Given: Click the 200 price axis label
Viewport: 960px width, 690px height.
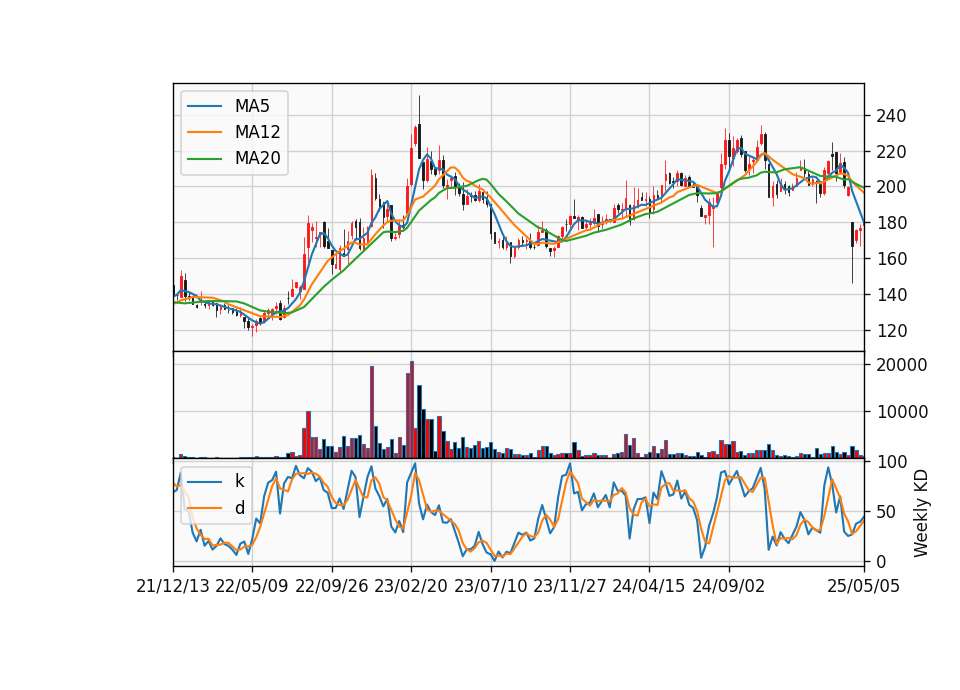Looking at the screenshot, I should [x=891, y=187].
